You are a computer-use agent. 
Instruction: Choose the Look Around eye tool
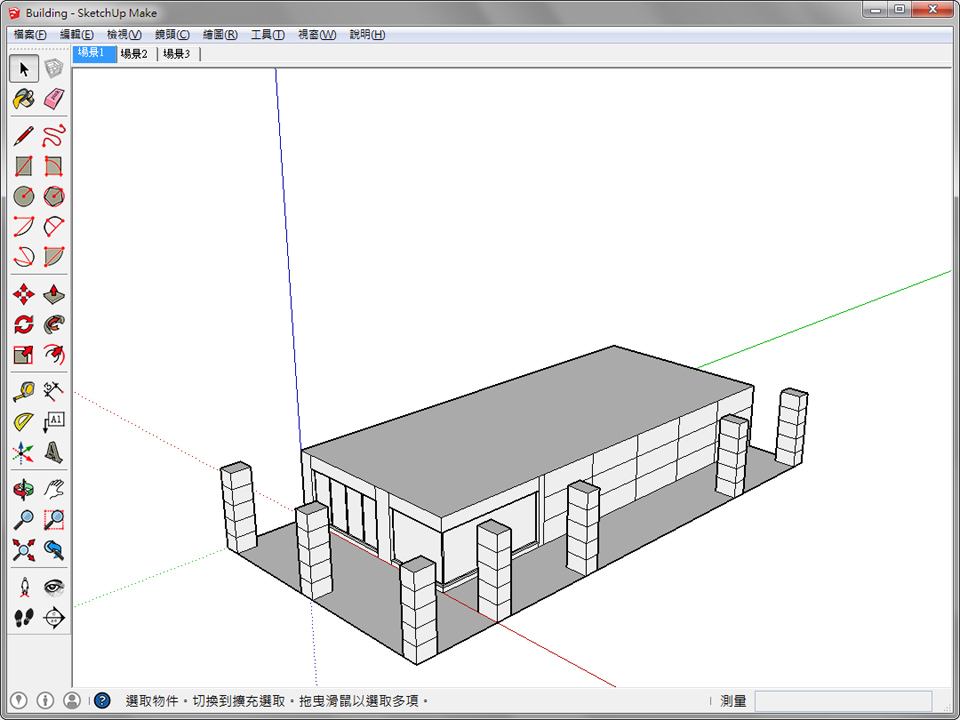54,588
